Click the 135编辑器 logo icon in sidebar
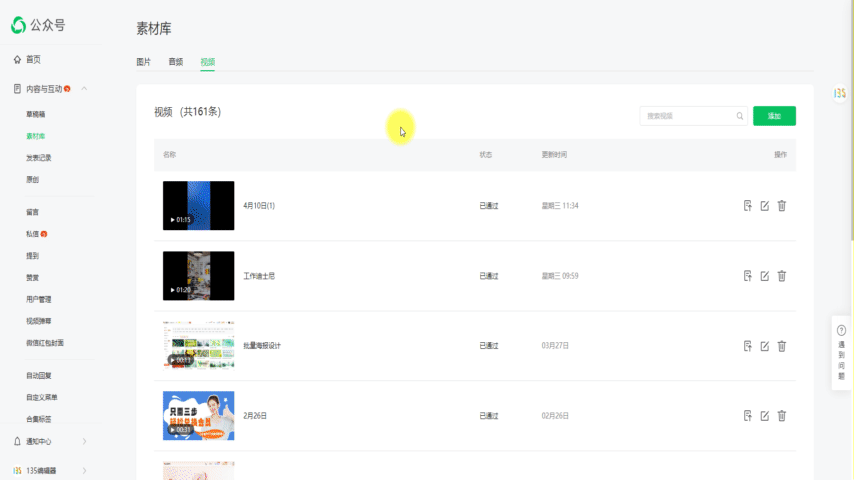The image size is (854, 480). [x=17, y=471]
